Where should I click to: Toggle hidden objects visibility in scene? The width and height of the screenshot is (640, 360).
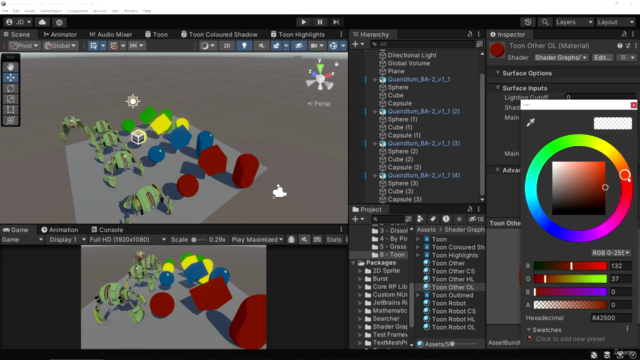click(x=299, y=46)
